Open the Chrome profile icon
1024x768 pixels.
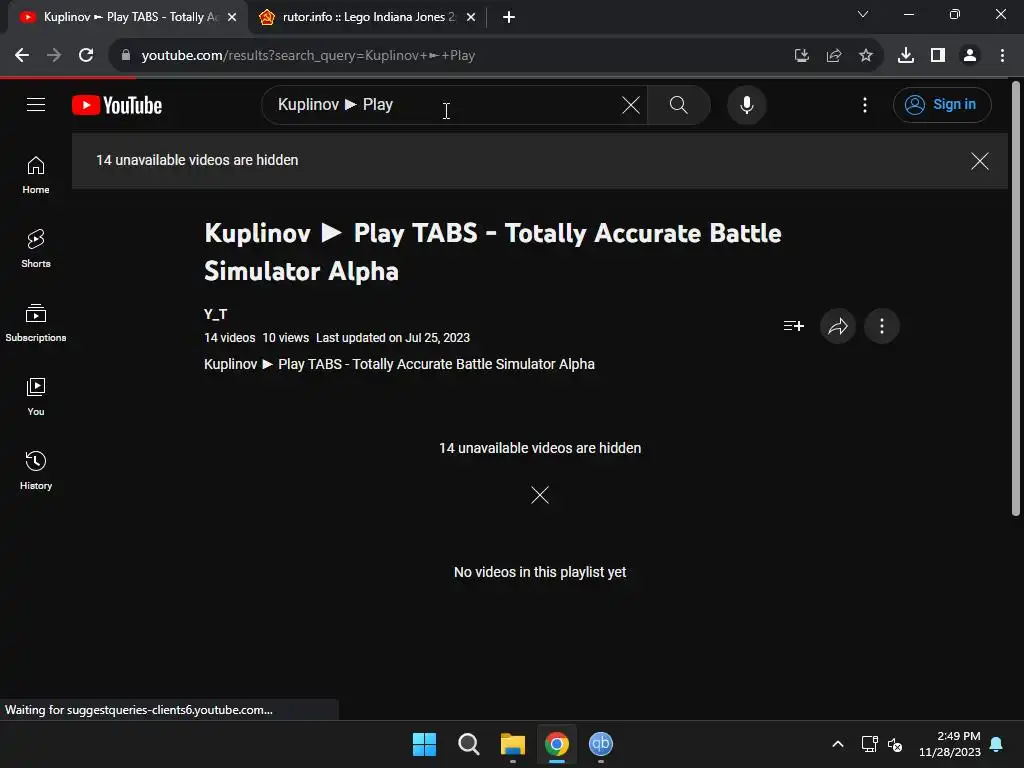coord(970,56)
